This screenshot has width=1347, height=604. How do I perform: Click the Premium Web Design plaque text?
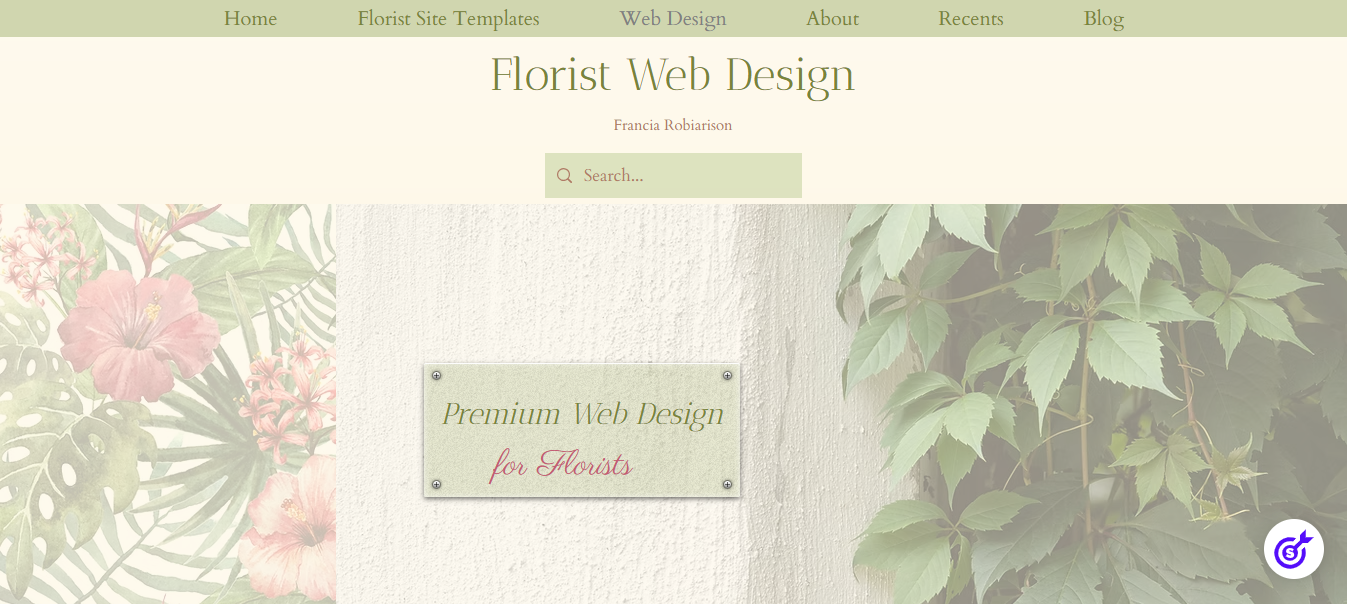pos(583,414)
